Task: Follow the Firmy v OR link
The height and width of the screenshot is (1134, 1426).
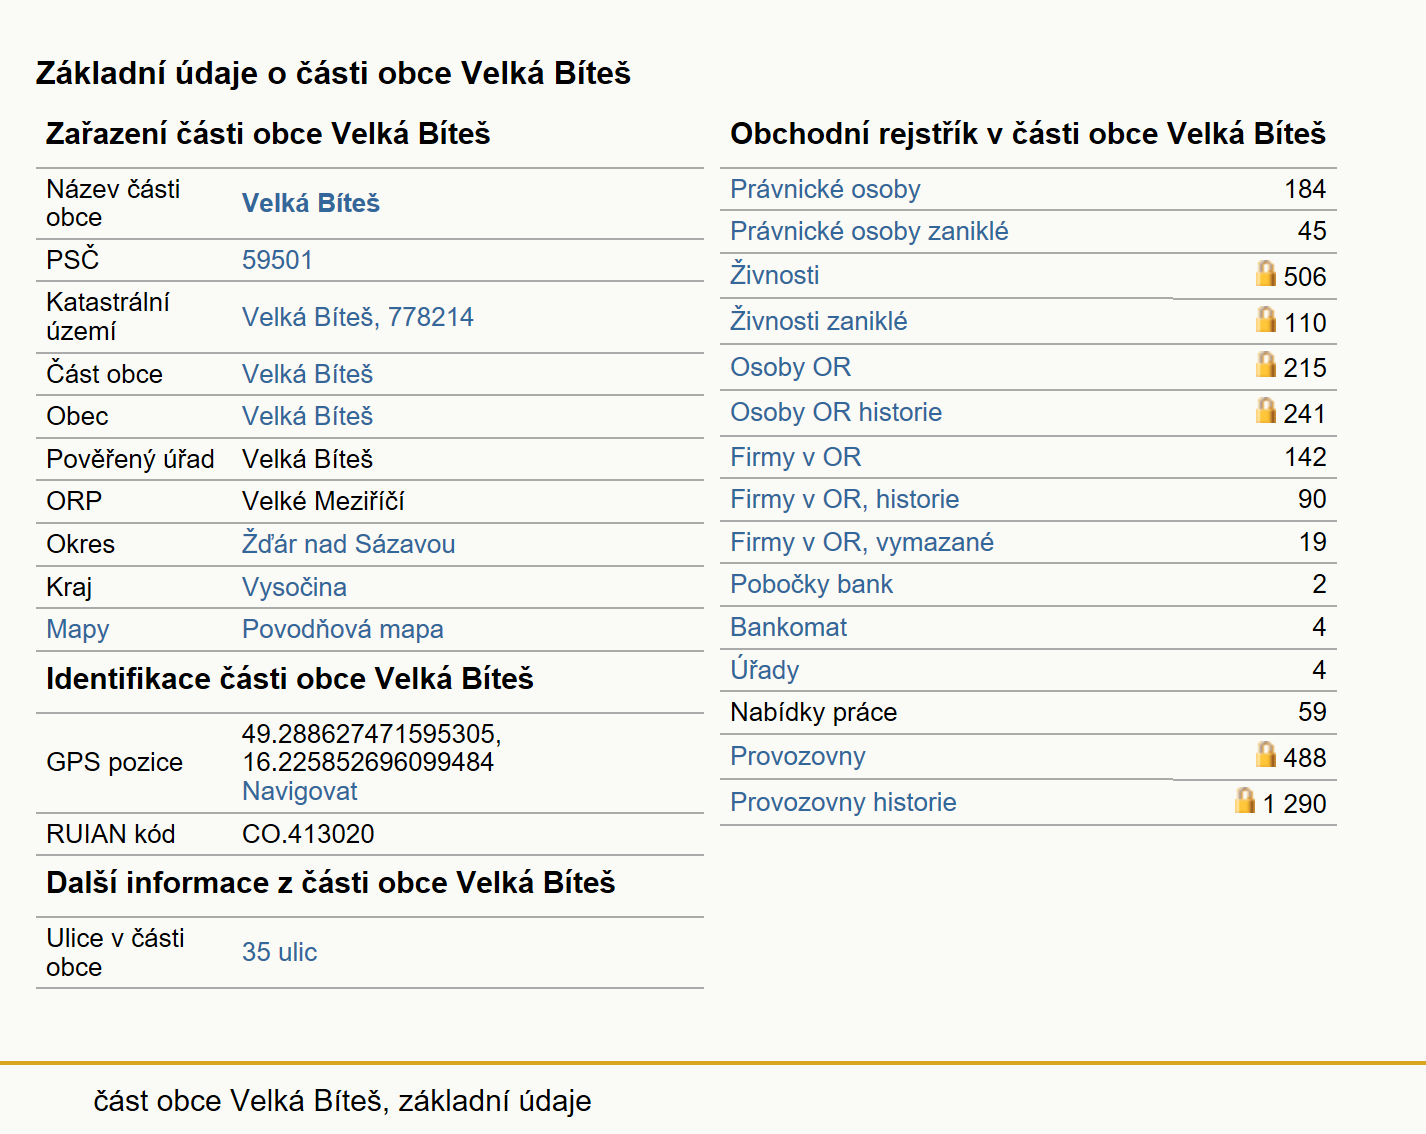Action: [x=795, y=457]
